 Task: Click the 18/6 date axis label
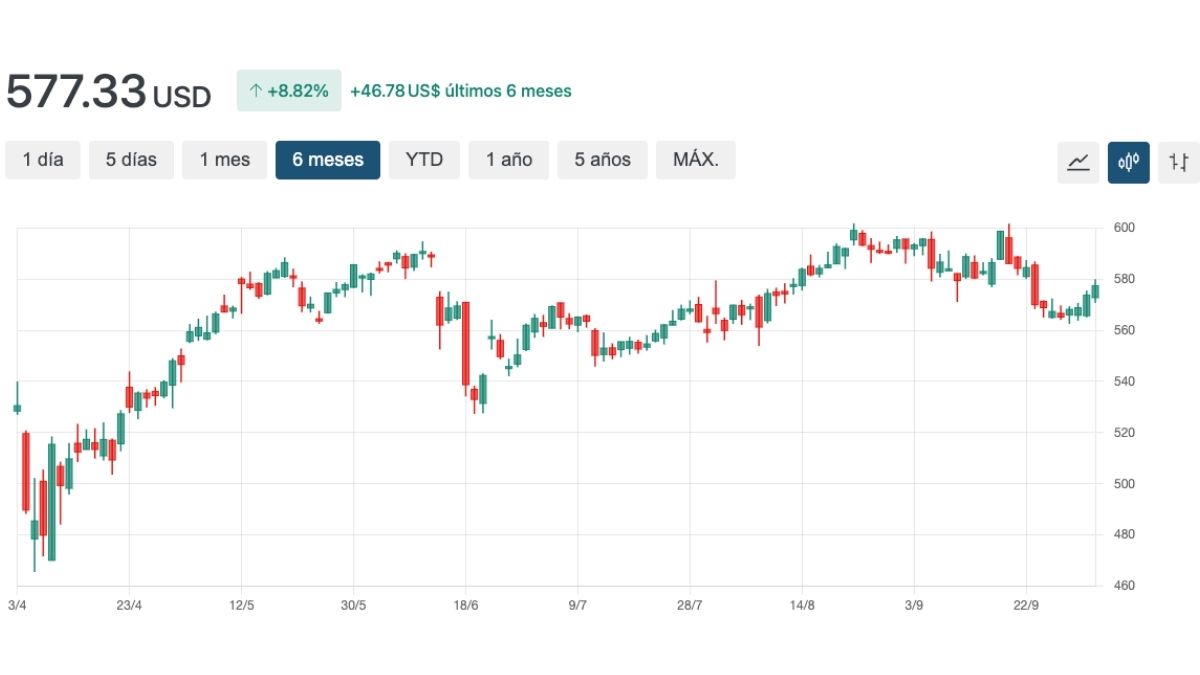click(465, 605)
